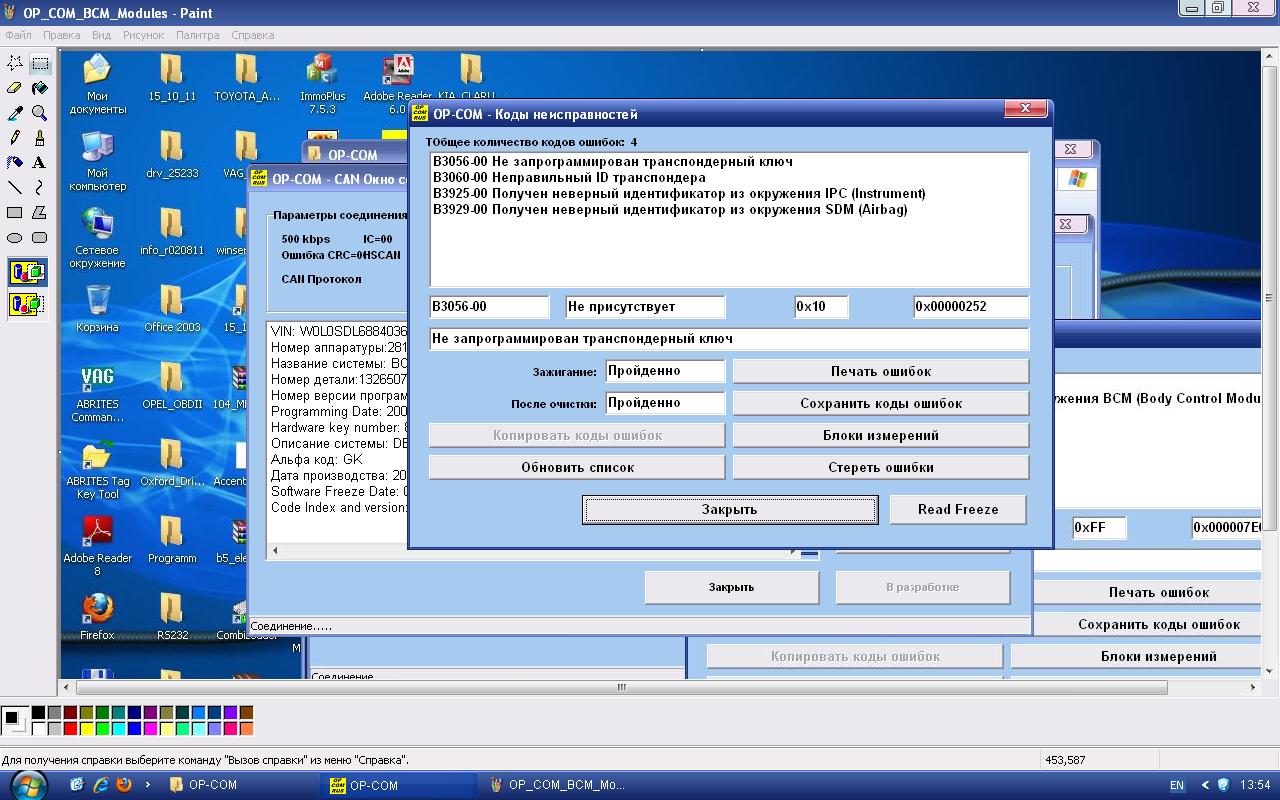The image size is (1280, 800).
Task: Open Сетевое окружение desktop icon
Action: (97, 238)
